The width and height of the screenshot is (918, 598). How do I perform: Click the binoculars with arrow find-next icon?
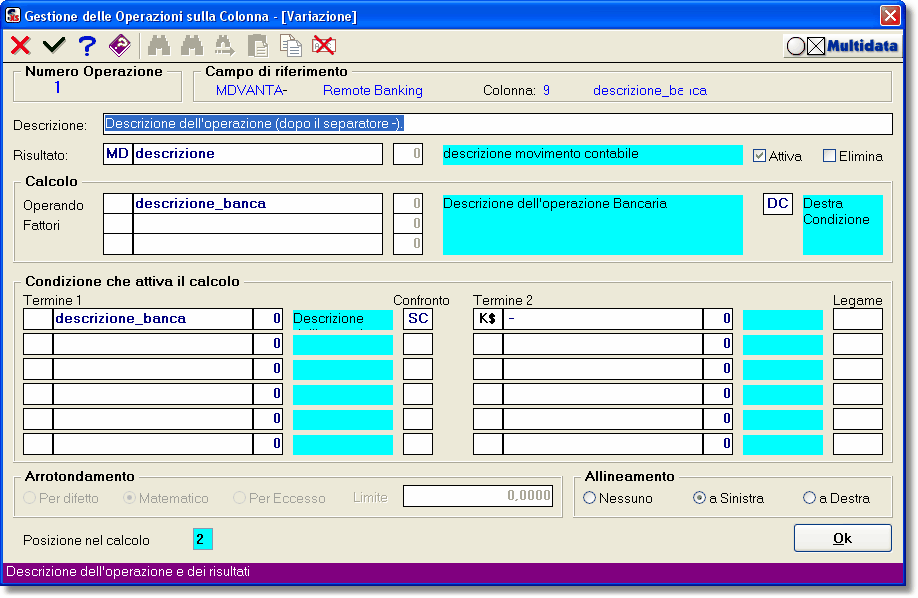(x=225, y=45)
